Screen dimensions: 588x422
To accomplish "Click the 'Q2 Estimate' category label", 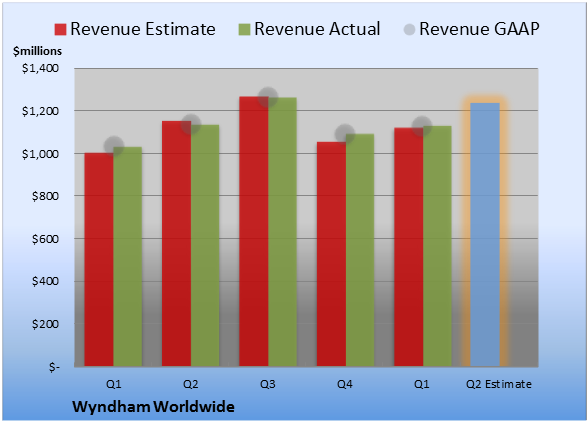I will coord(499,384).
